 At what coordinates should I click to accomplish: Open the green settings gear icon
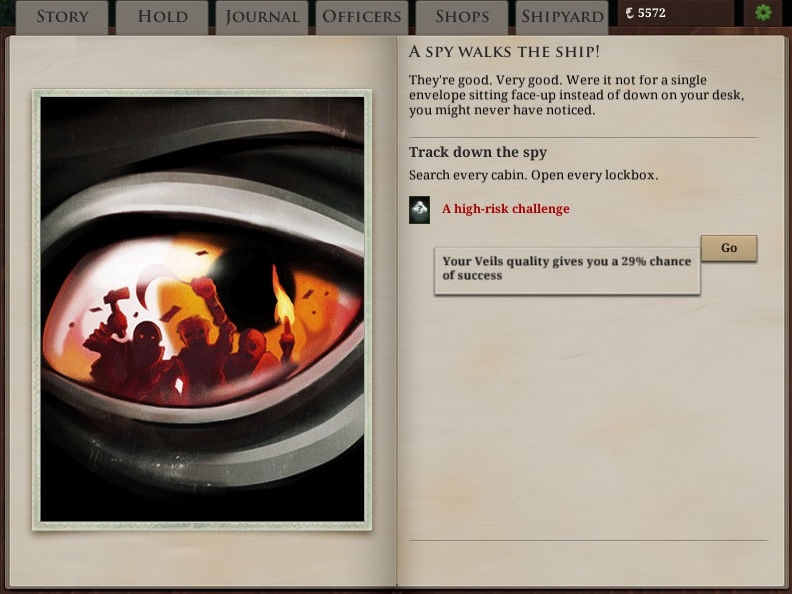click(763, 13)
